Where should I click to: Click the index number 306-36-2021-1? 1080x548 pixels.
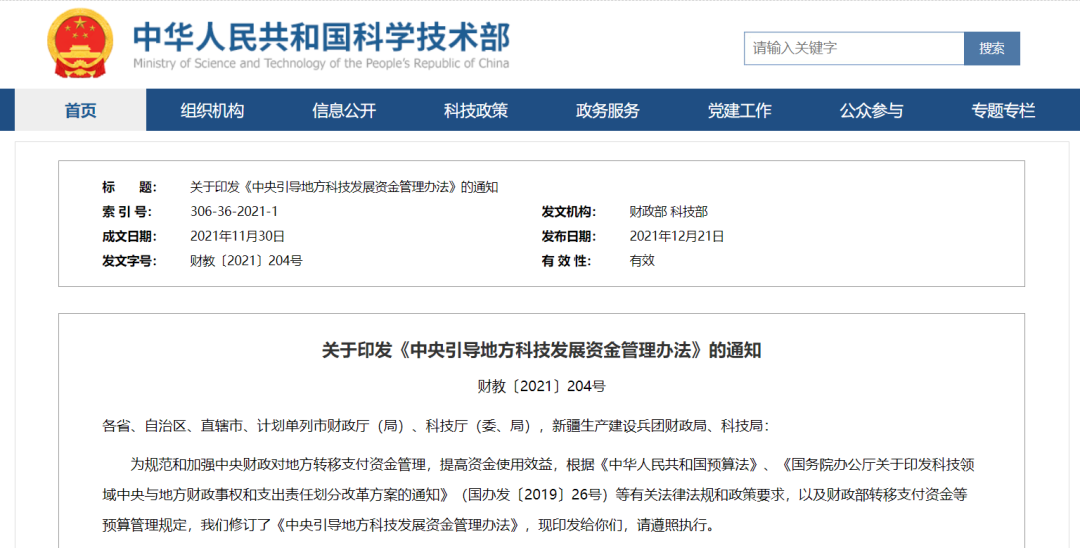click(x=234, y=211)
